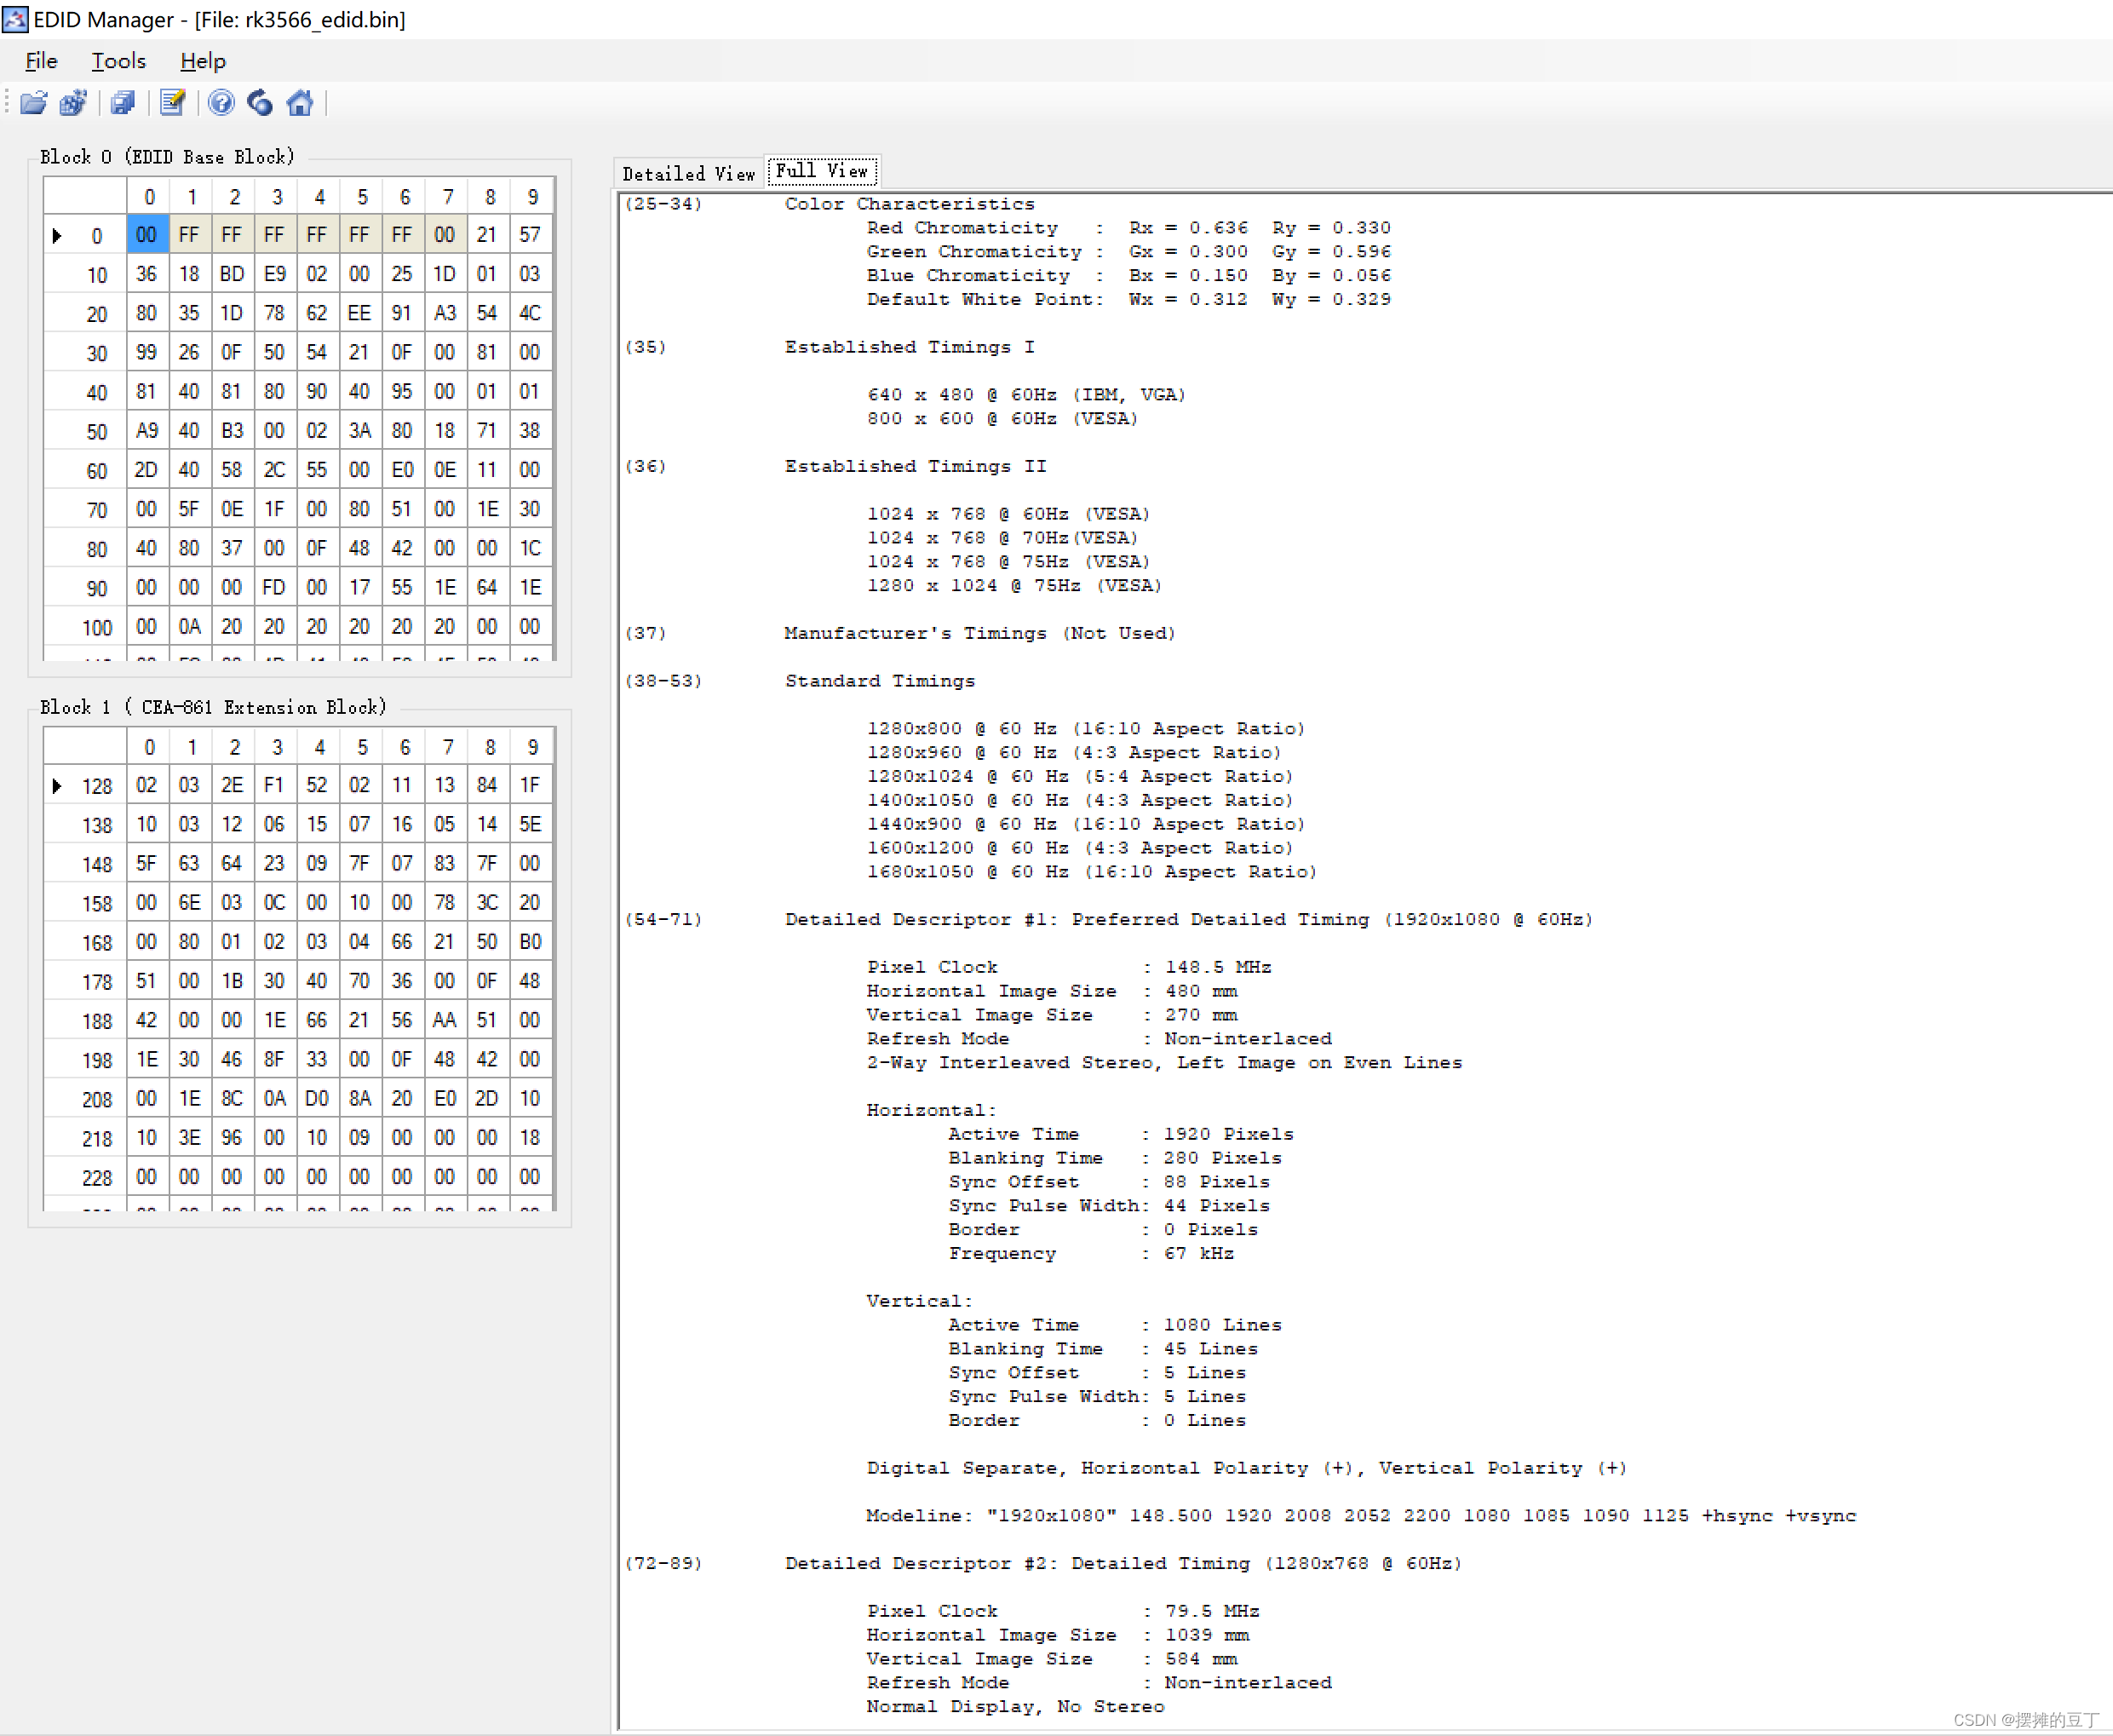This screenshot has height=1736, width=2113.
Task: Select cell 57 in Block 0 row 0
Action: pyautogui.click(x=530, y=235)
